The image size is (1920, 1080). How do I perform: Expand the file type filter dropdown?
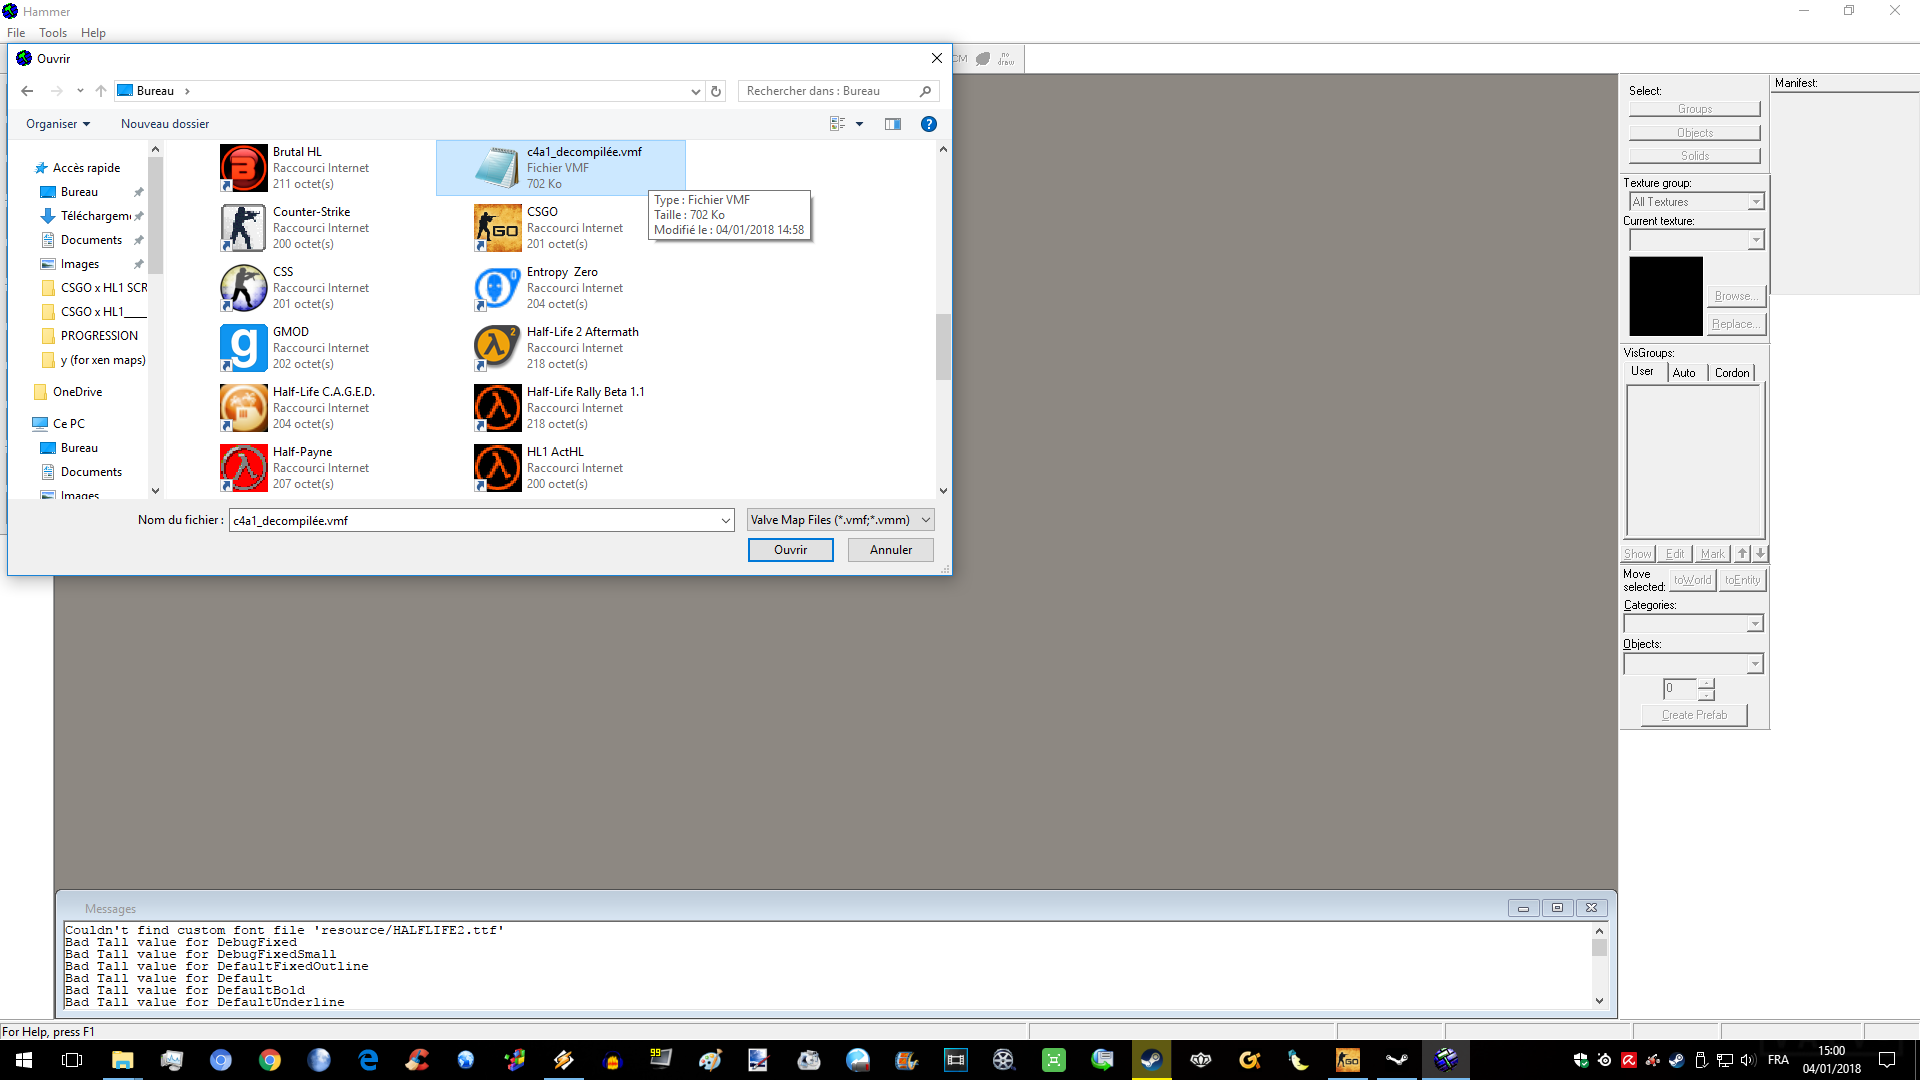pos(926,520)
